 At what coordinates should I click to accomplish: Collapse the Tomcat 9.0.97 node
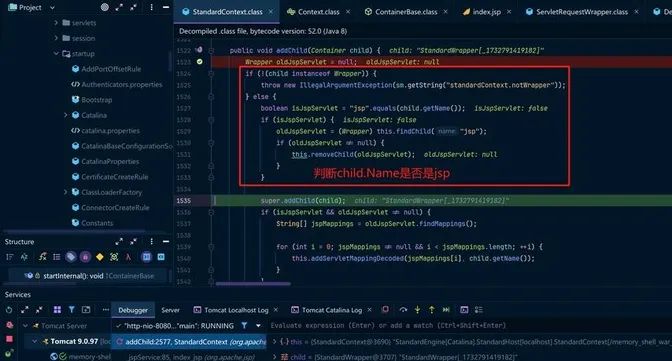click(x=34, y=342)
